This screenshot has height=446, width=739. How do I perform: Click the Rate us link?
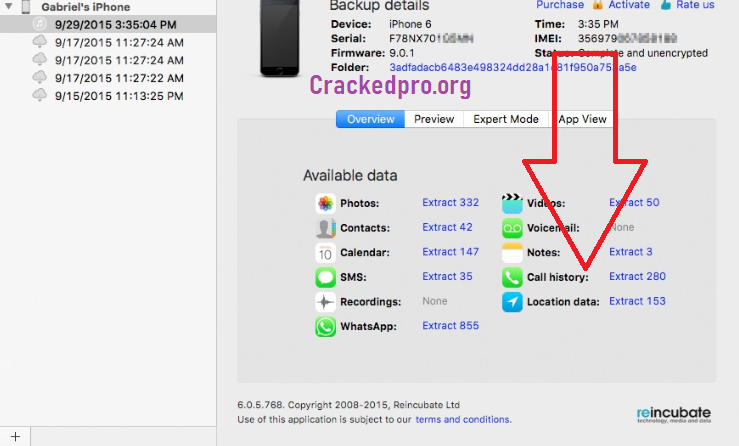(695, 5)
